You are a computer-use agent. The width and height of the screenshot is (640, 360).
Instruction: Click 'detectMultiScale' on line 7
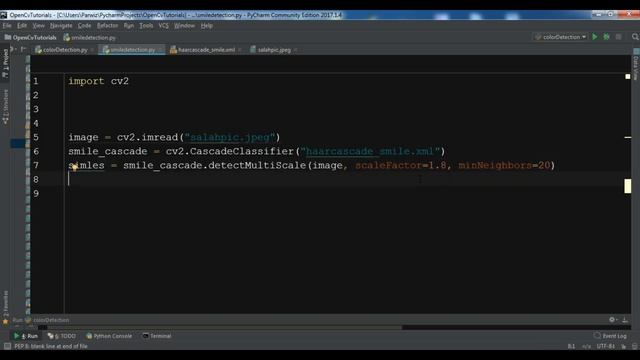pos(257,165)
